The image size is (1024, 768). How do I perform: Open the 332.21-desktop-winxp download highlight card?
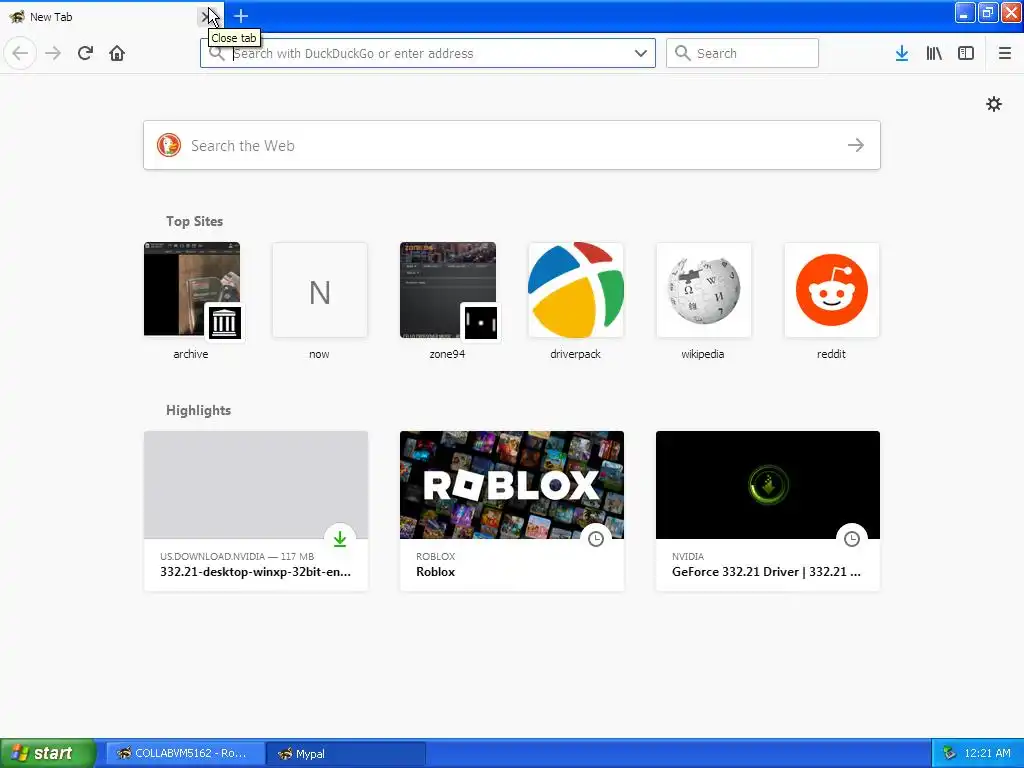point(256,511)
